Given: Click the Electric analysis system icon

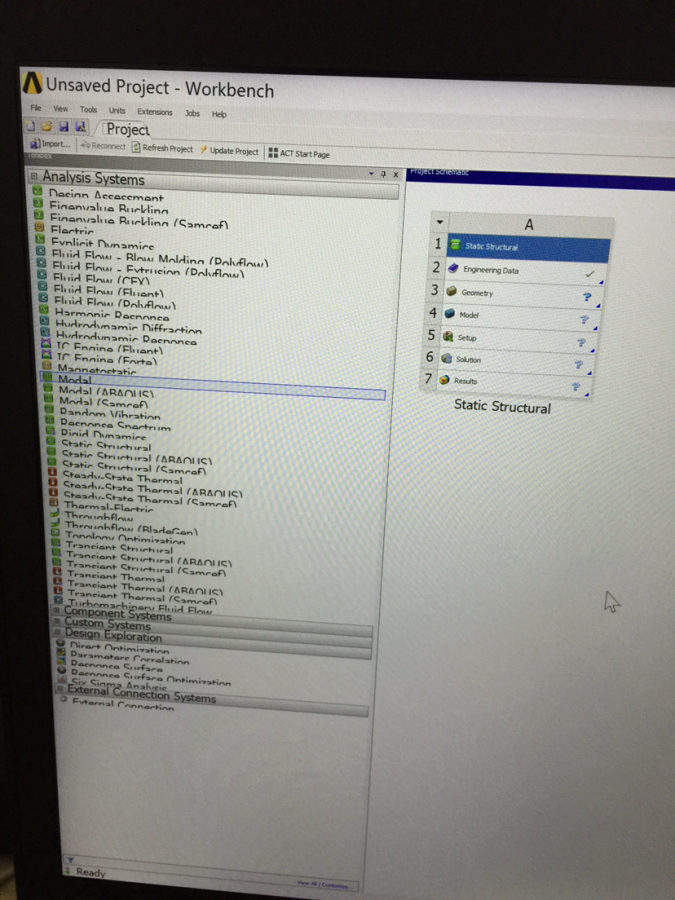Looking at the screenshot, I should 39,227.
